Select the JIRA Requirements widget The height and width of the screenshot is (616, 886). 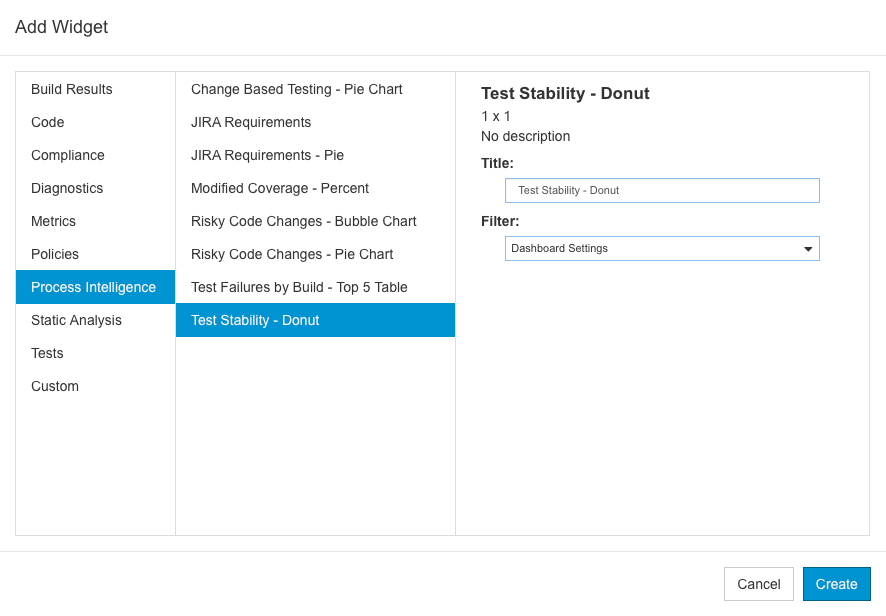[x=315, y=122]
